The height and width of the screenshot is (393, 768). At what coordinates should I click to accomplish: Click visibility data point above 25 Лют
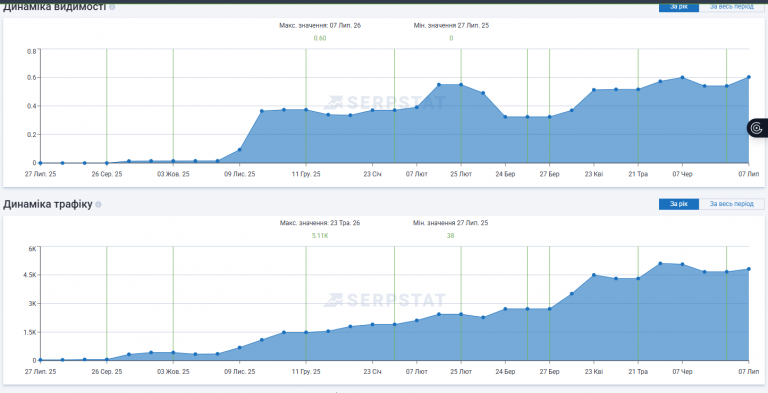461,85
